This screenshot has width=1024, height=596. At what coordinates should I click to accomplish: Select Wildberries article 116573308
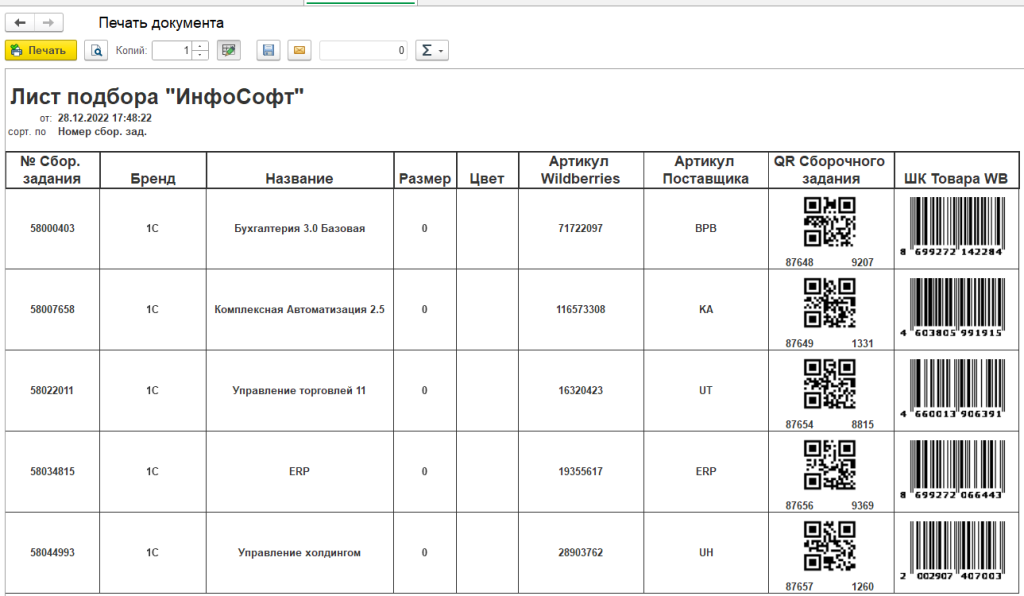pyautogui.click(x=581, y=309)
